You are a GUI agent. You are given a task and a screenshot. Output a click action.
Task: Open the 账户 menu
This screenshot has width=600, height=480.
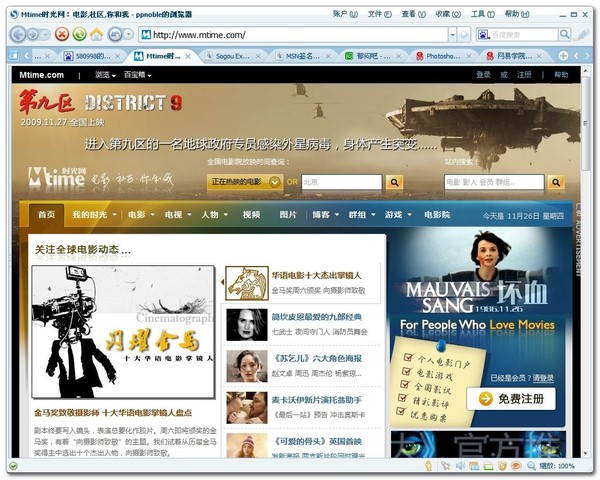coord(345,14)
